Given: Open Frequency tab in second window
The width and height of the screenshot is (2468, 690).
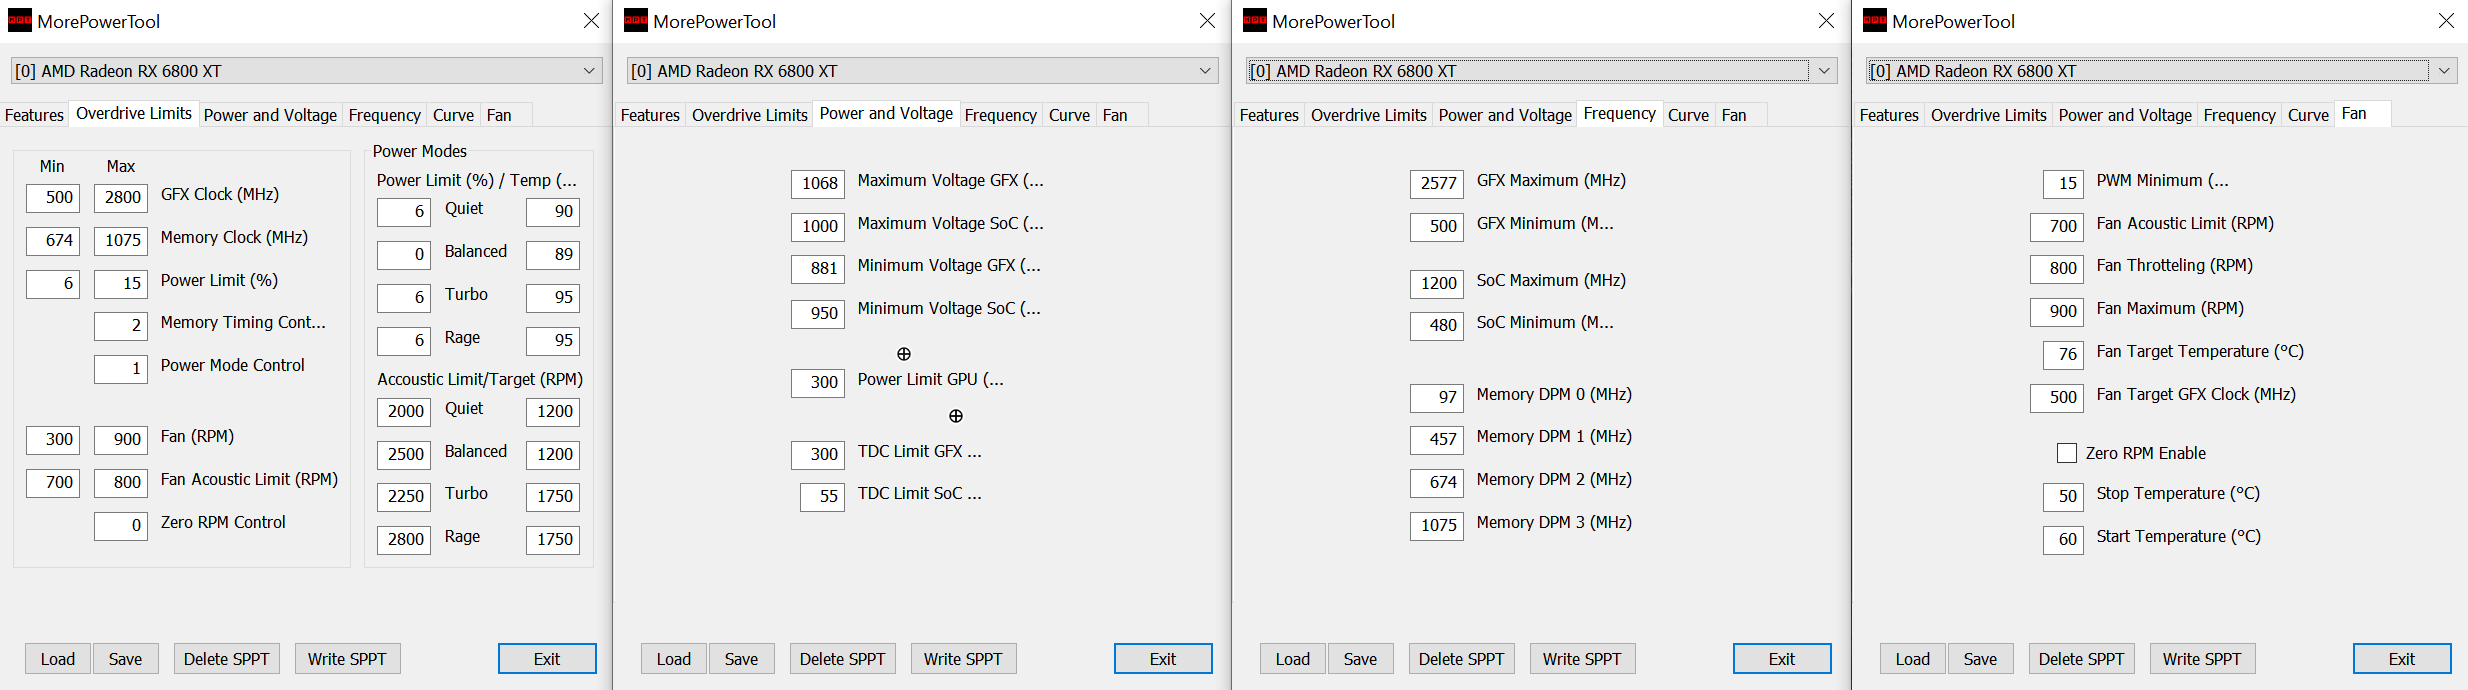Looking at the screenshot, I should [x=1000, y=115].
